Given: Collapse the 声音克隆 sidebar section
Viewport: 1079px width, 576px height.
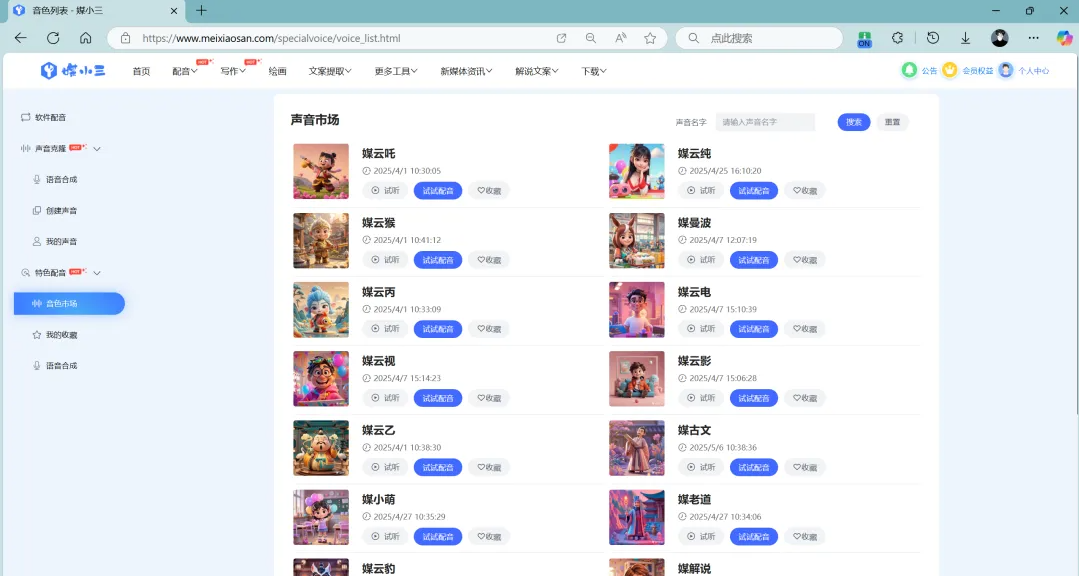Looking at the screenshot, I should (97, 149).
